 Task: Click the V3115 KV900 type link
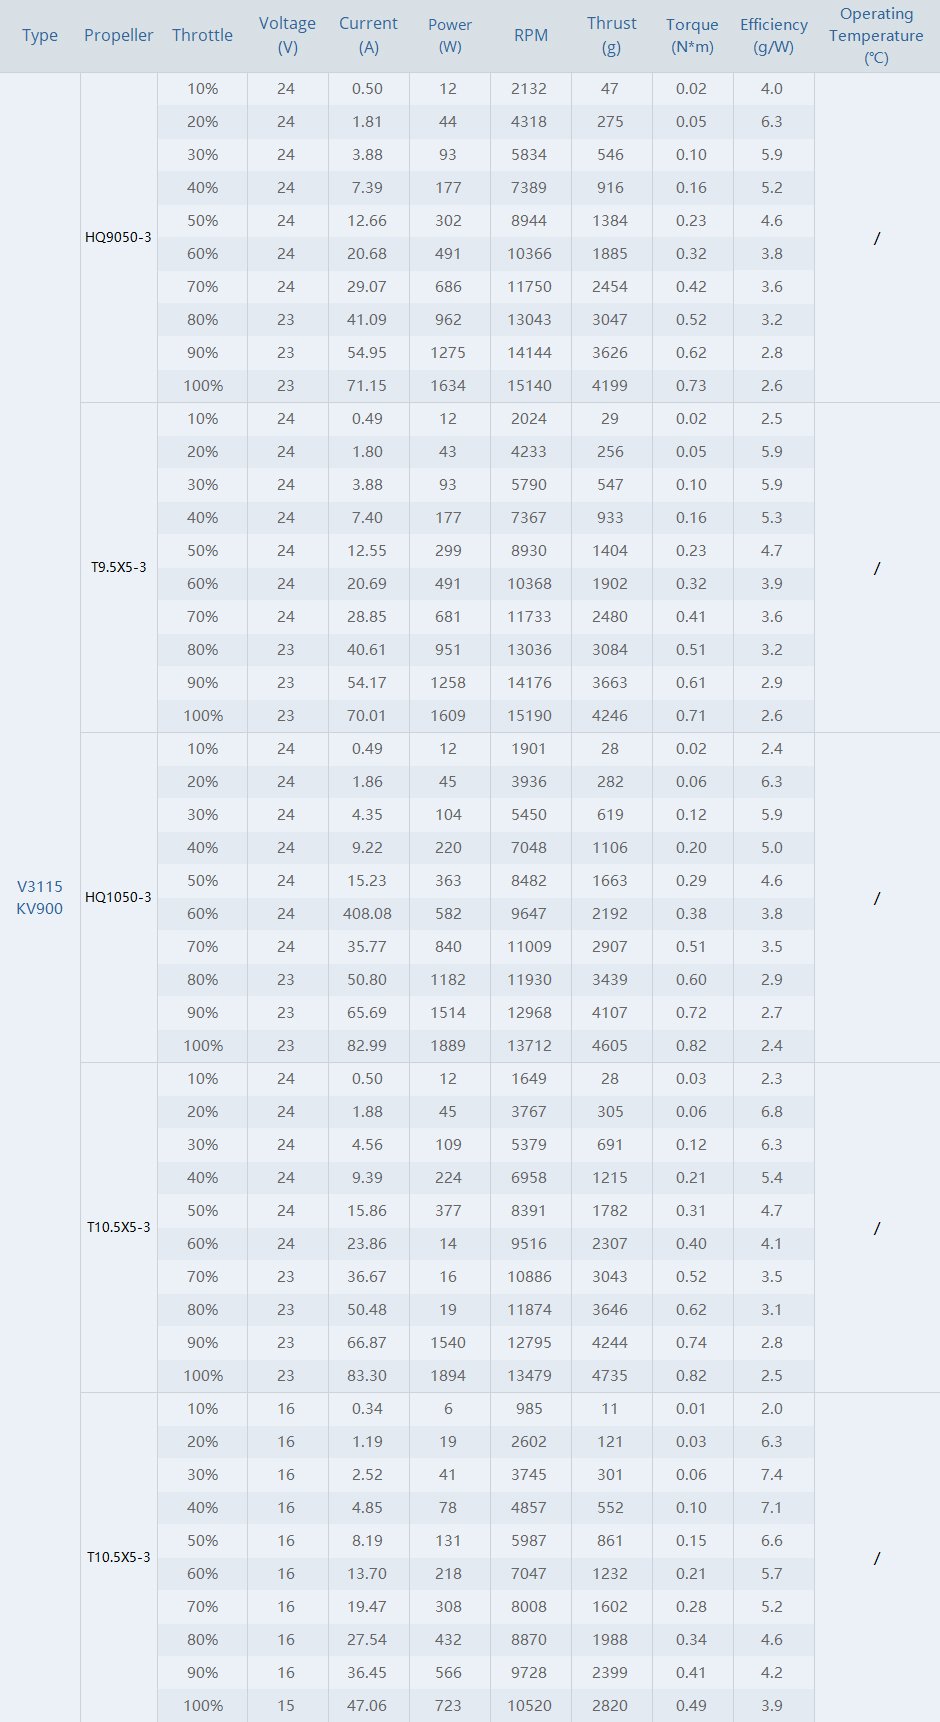pyautogui.click(x=40, y=897)
